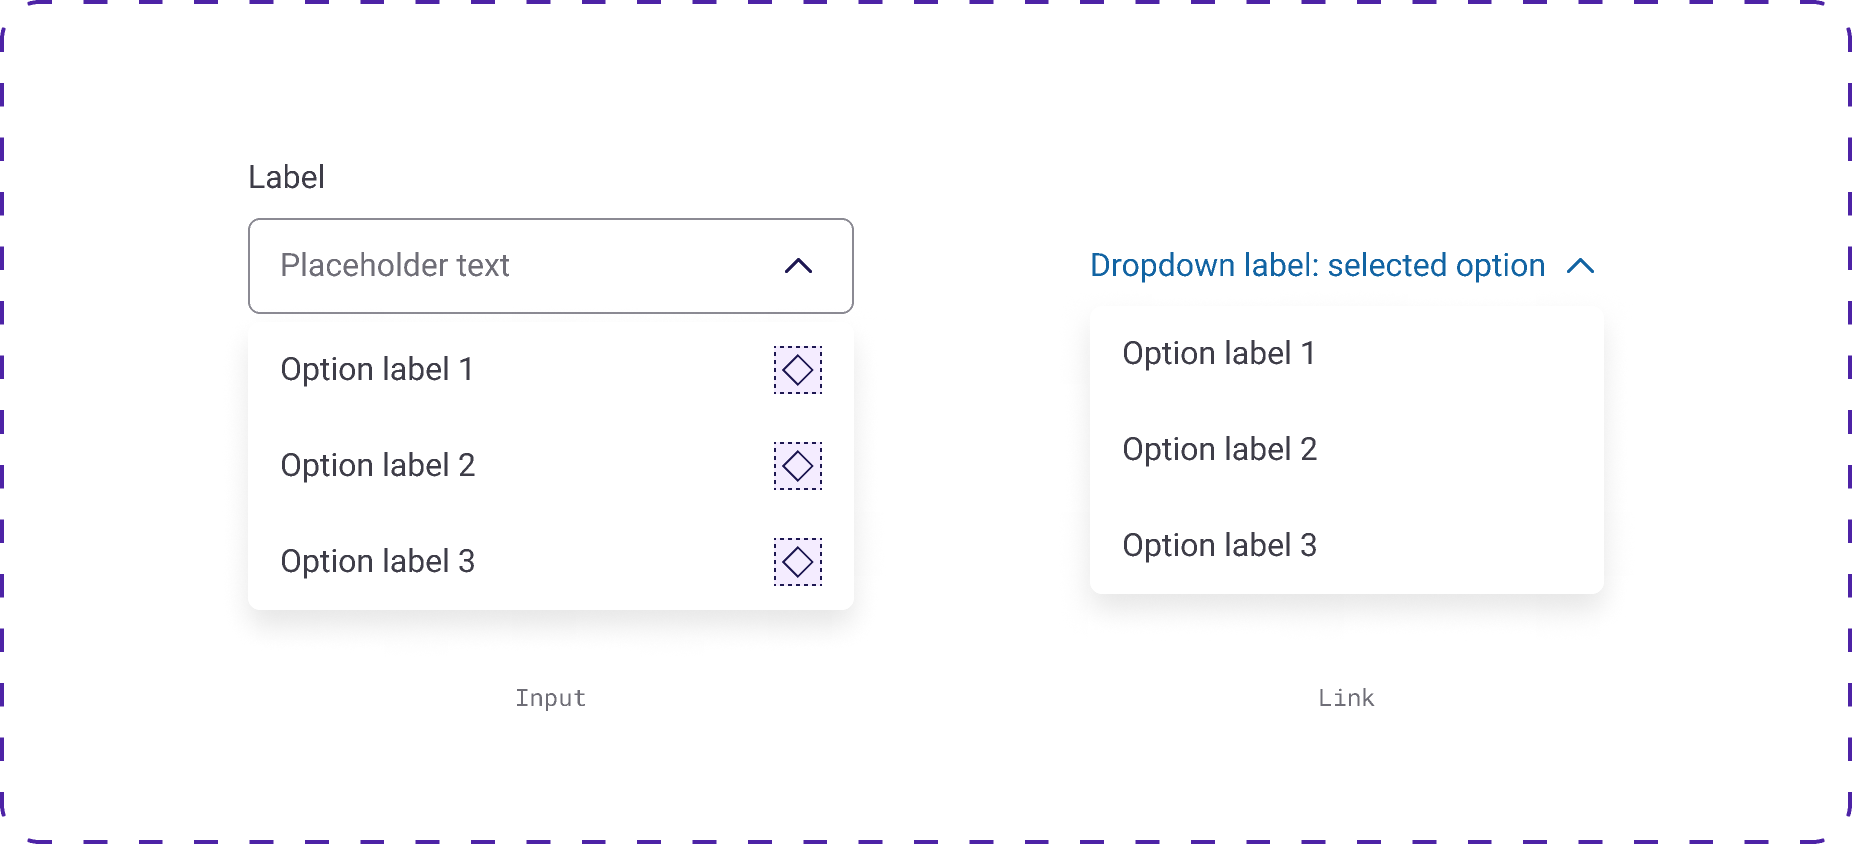Select Option label 2 in the Link dropdown
This screenshot has height=844, width=1852.
pos(1220,449)
